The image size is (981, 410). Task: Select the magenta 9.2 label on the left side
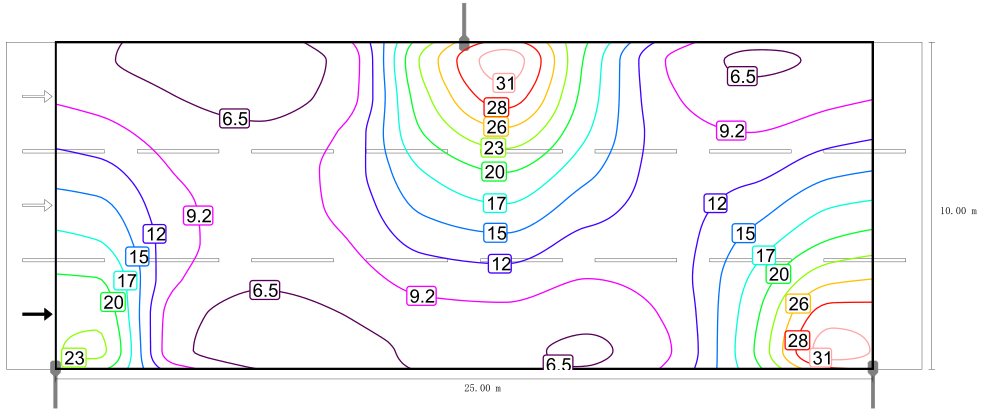[x=198, y=215]
